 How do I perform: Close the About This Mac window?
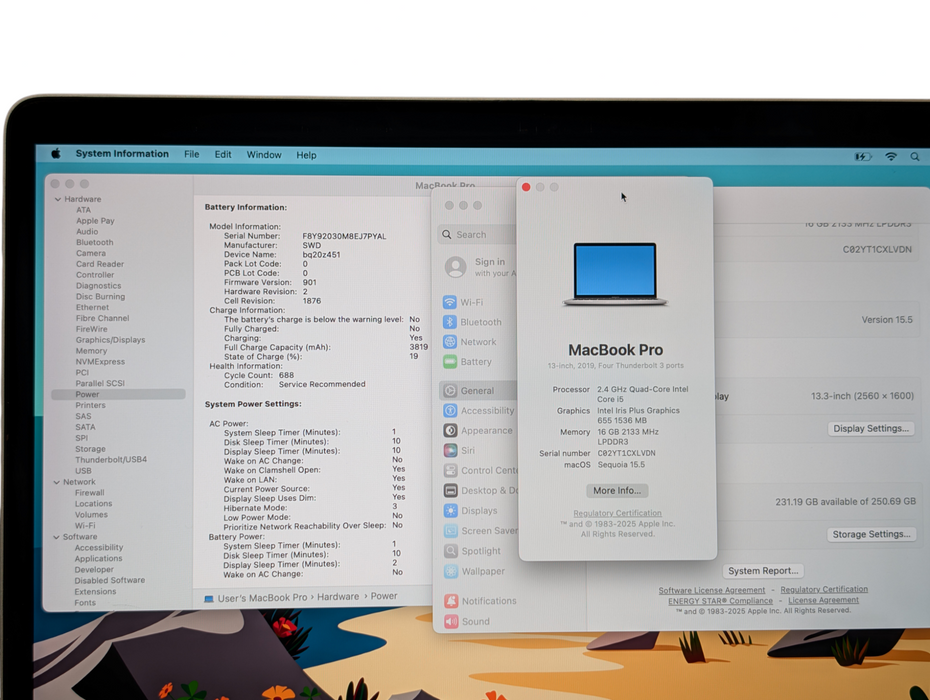(525, 187)
